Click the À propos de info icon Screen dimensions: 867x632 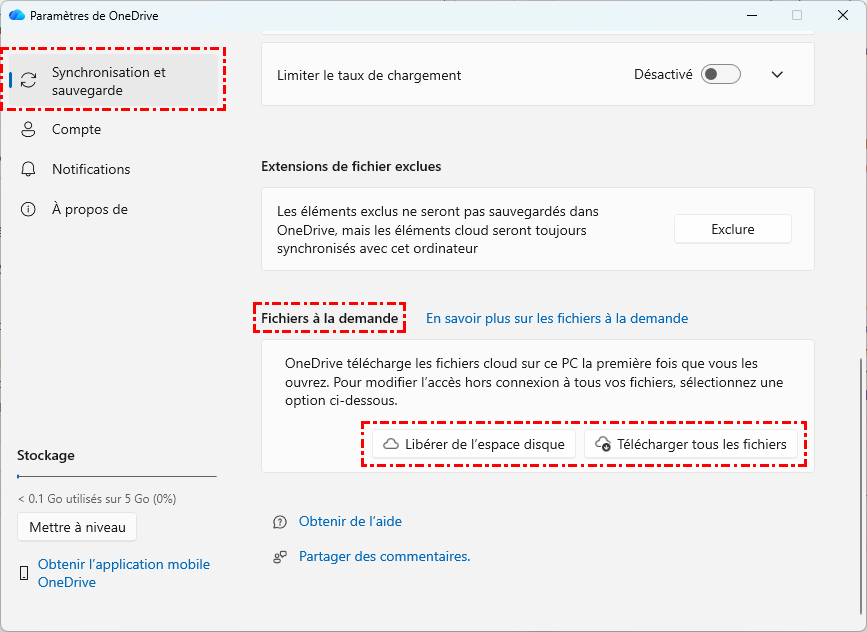click(x=28, y=209)
